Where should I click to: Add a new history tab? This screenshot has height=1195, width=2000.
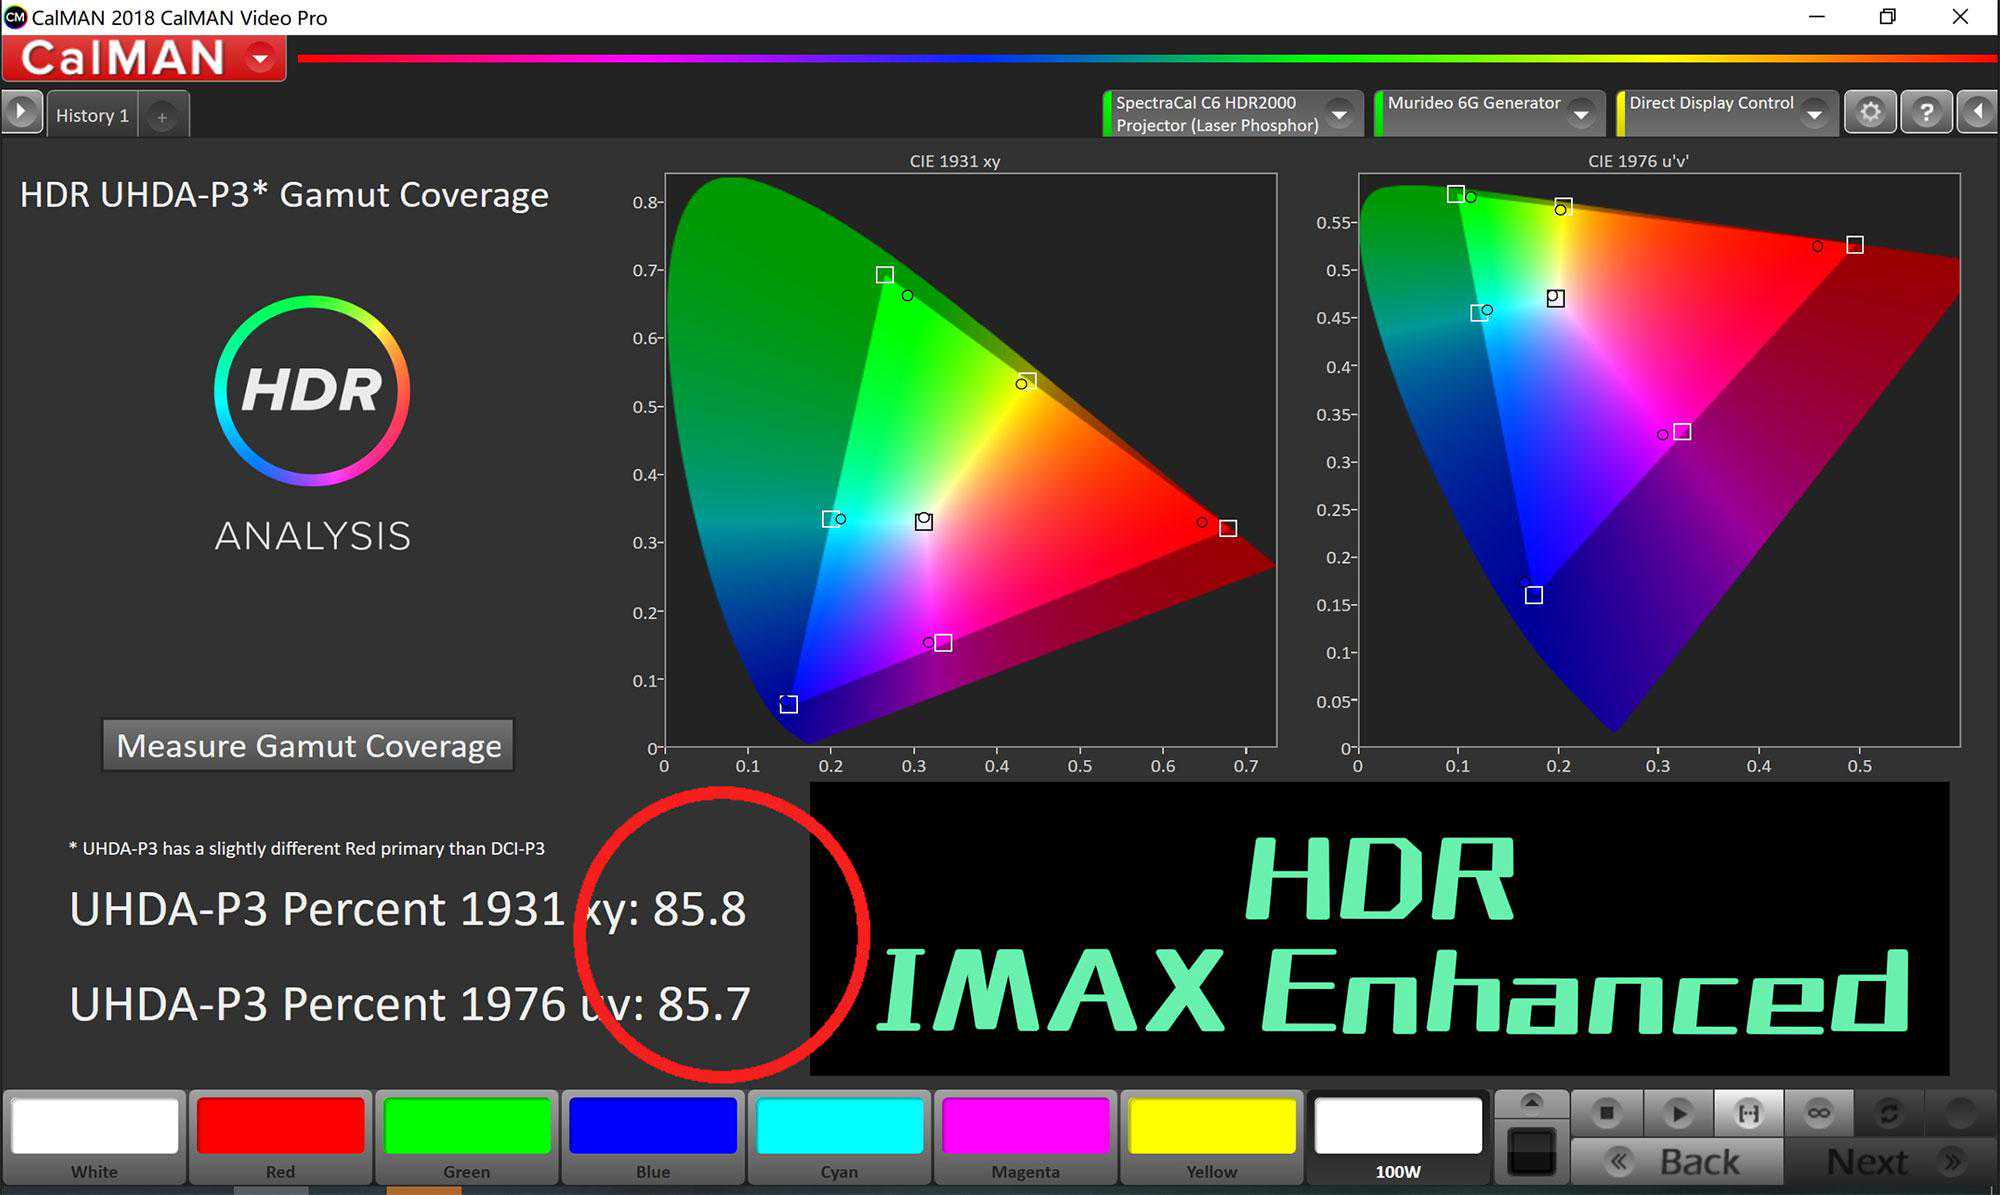coord(162,117)
